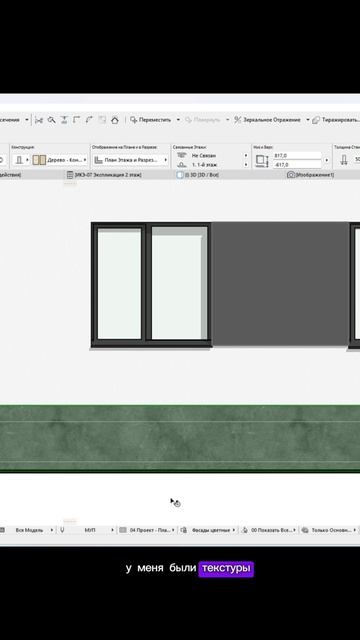Click the -617,0 bottom elevation field
Image resolution: width=360 pixels, height=640 pixels.
coord(297,165)
